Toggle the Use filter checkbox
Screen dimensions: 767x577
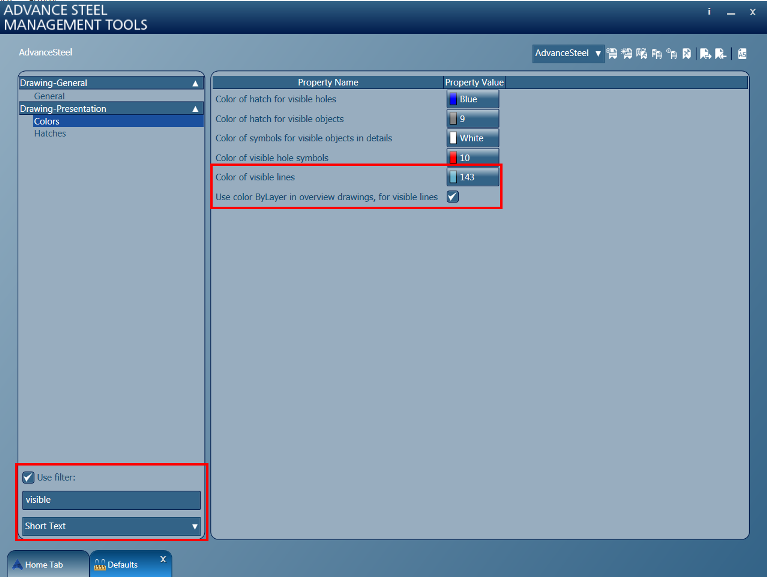click(28, 477)
